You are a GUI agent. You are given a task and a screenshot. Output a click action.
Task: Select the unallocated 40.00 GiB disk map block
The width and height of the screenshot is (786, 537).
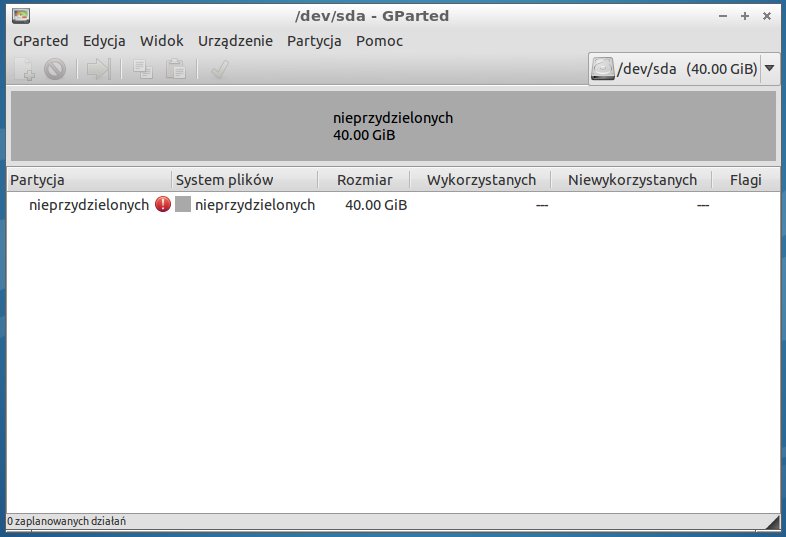click(x=394, y=126)
